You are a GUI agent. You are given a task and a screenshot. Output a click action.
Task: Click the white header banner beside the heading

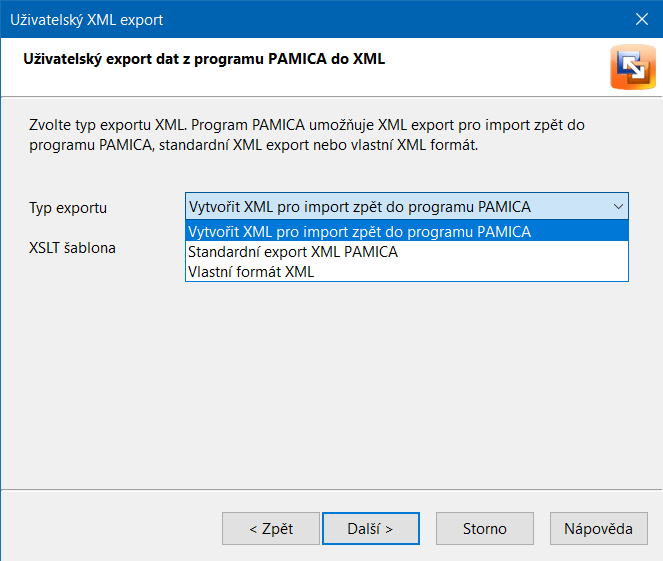pos(495,67)
